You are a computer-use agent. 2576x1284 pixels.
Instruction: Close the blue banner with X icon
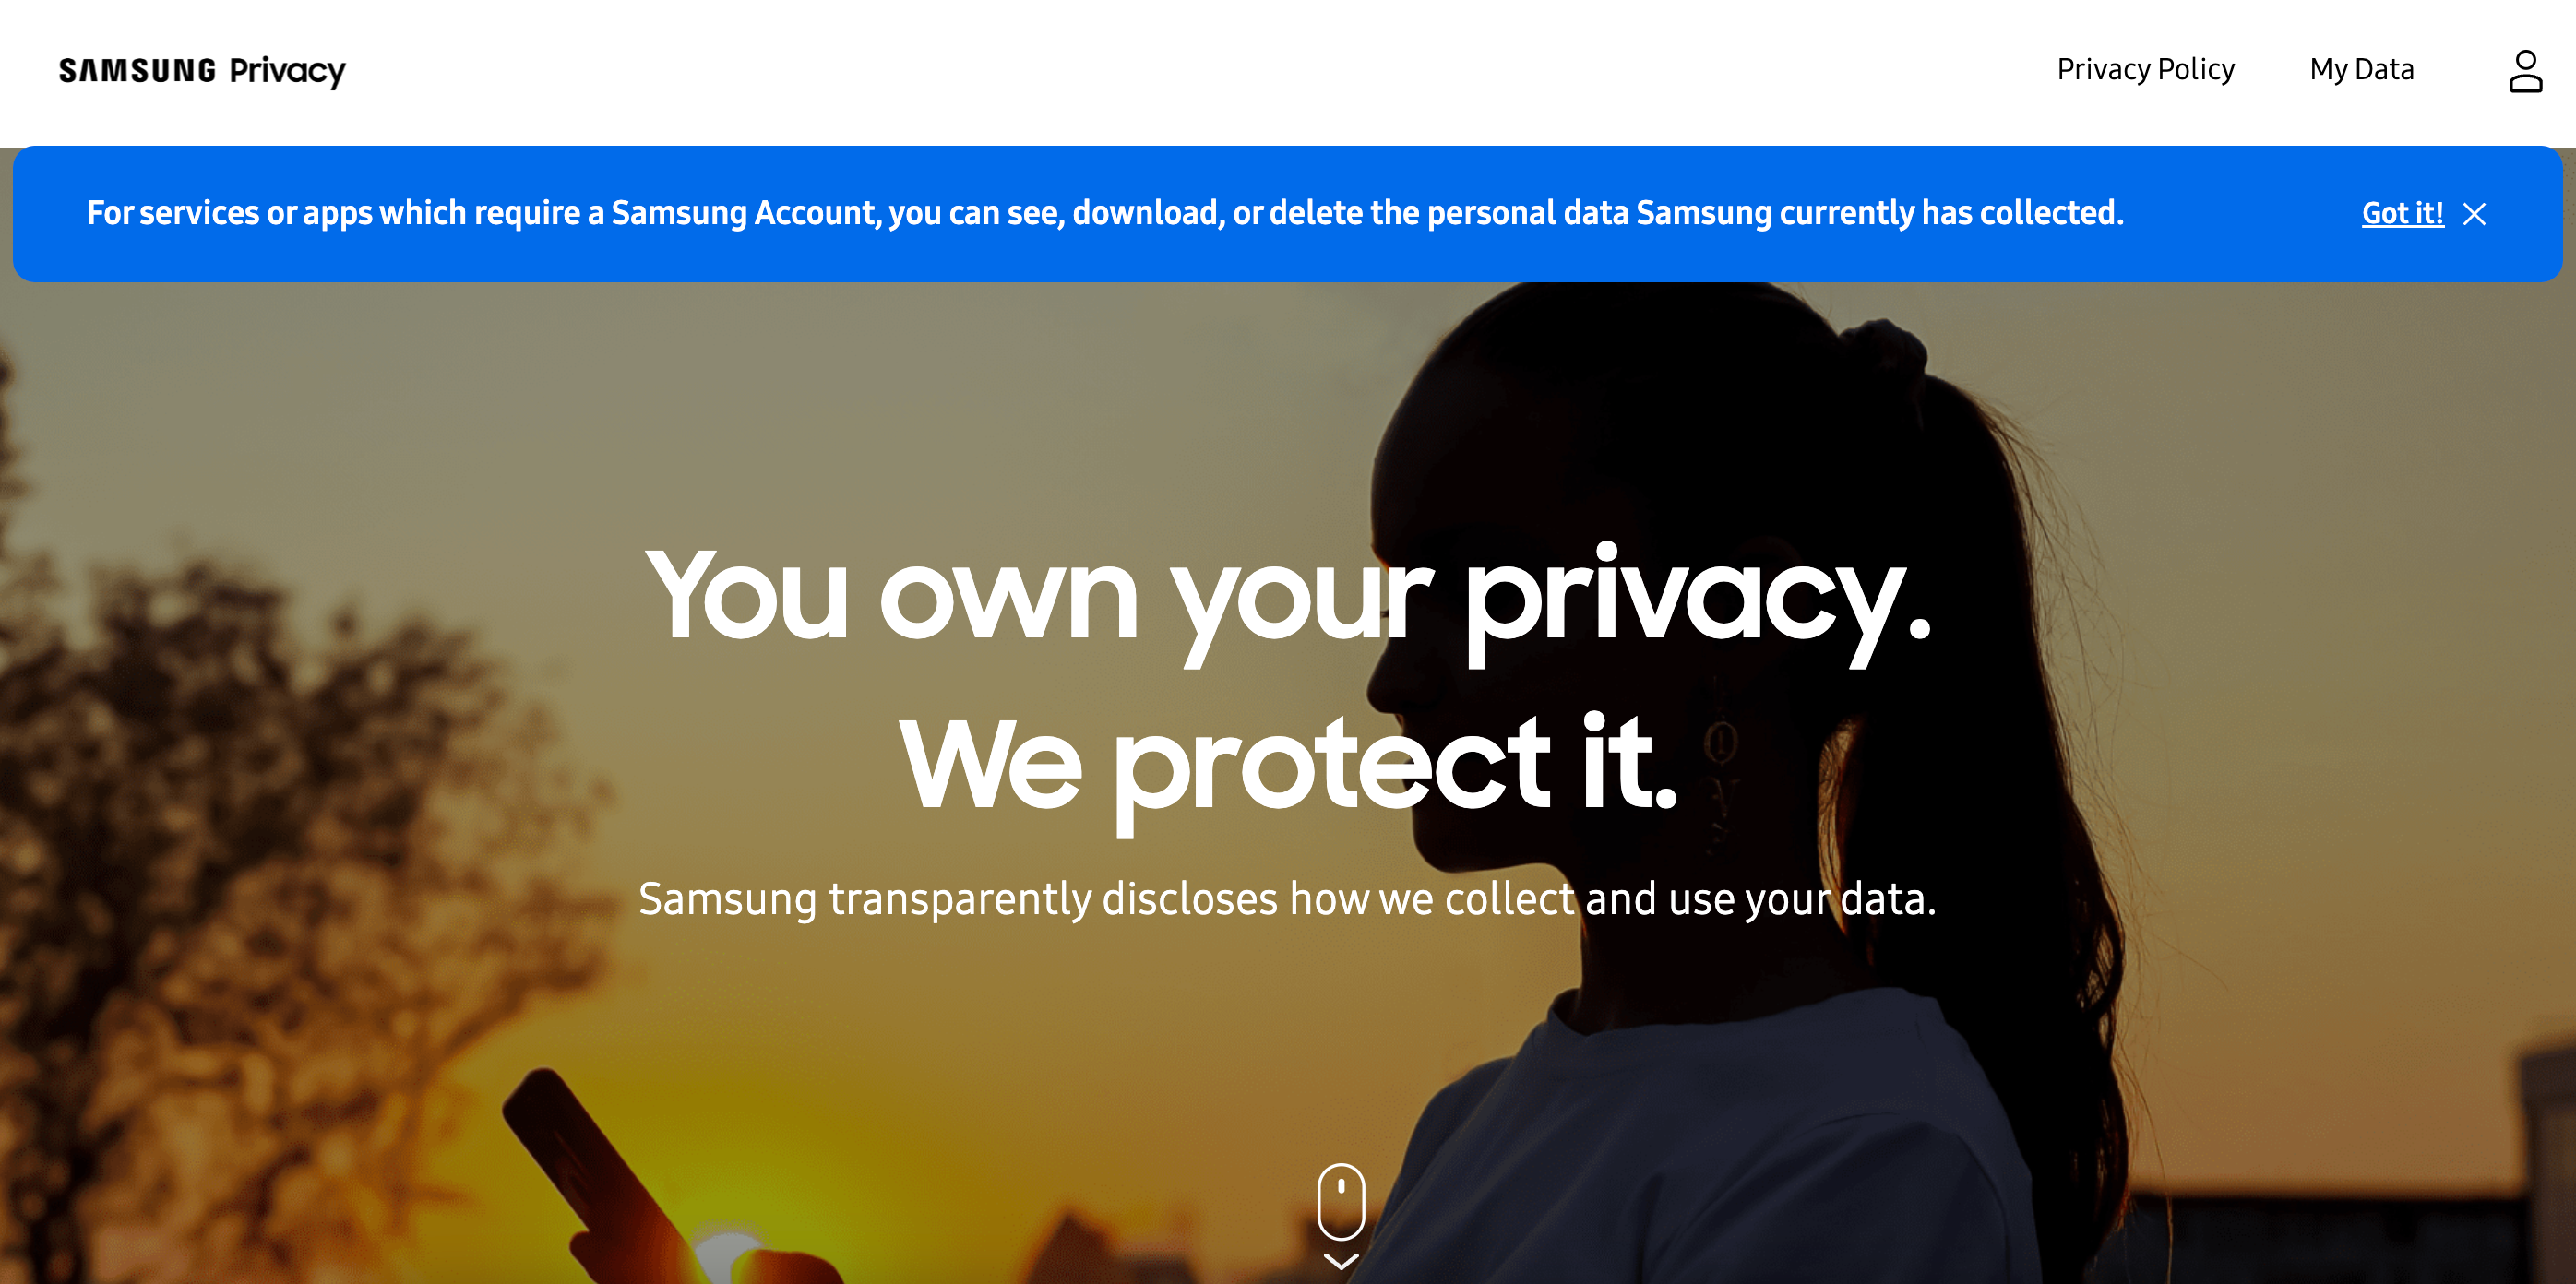click(2474, 214)
